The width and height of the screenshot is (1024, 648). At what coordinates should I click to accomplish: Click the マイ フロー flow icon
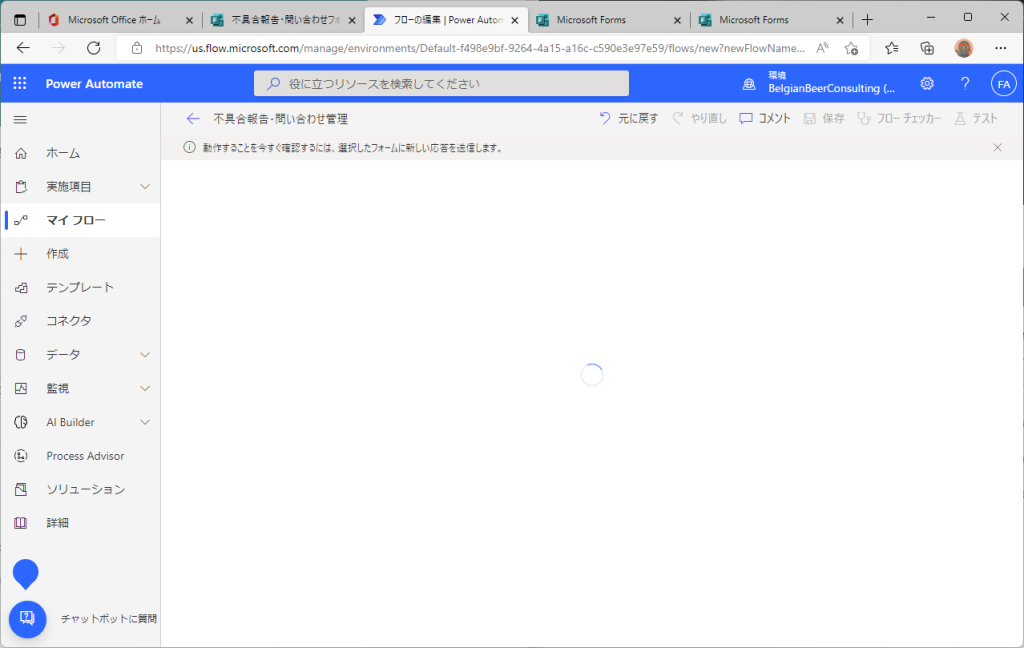[21, 220]
